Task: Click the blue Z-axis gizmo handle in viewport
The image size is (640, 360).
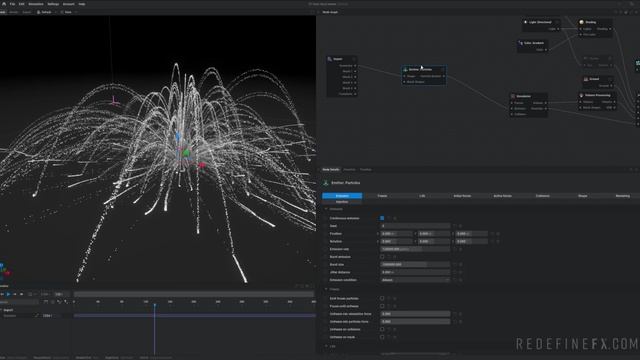Action: (x=178, y=136)
